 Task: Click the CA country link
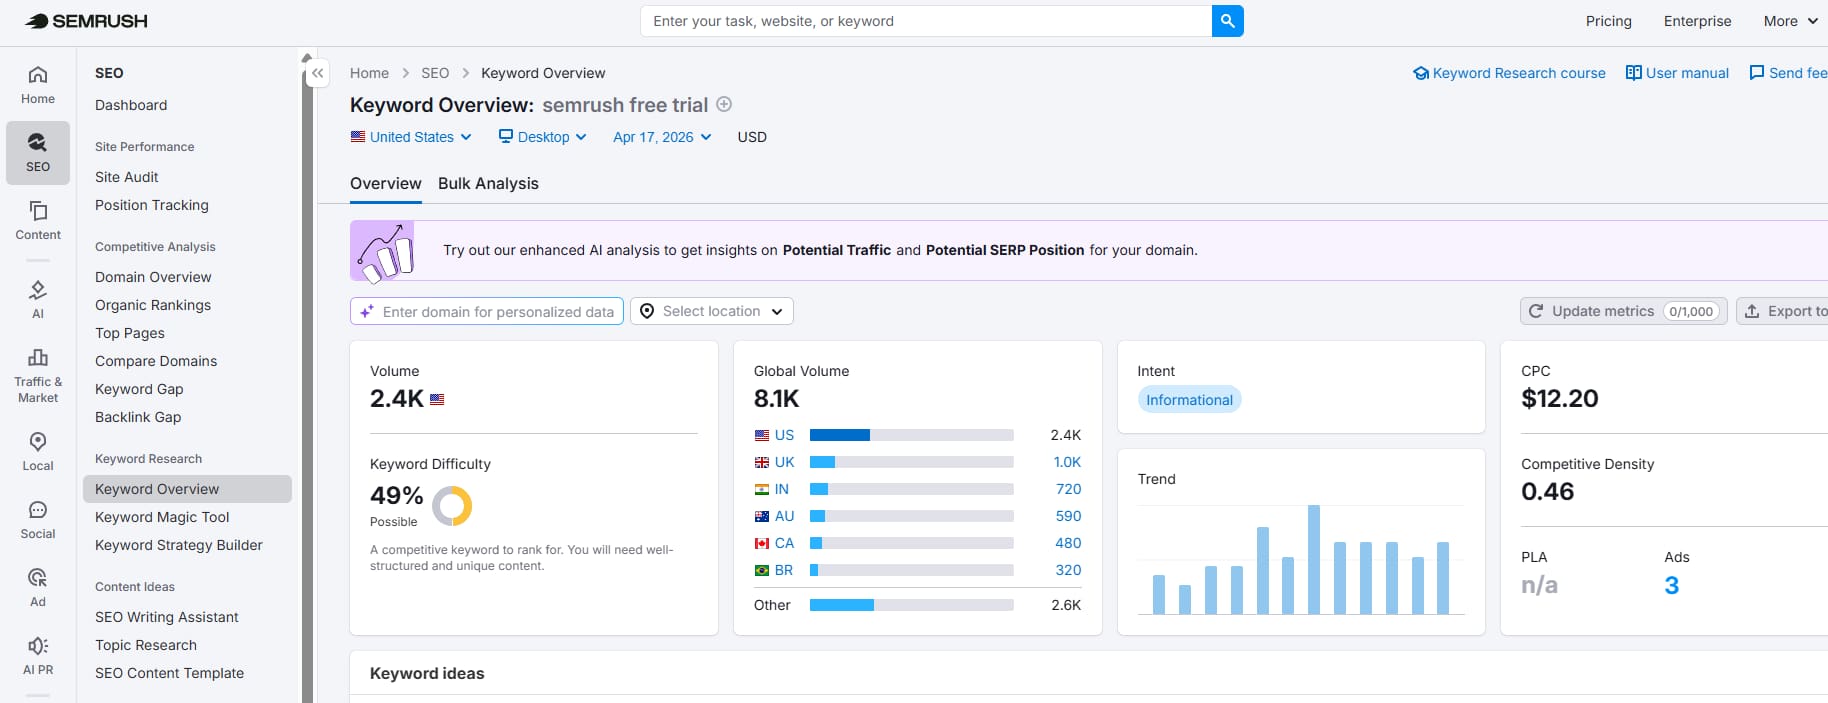tap(784, 543)
